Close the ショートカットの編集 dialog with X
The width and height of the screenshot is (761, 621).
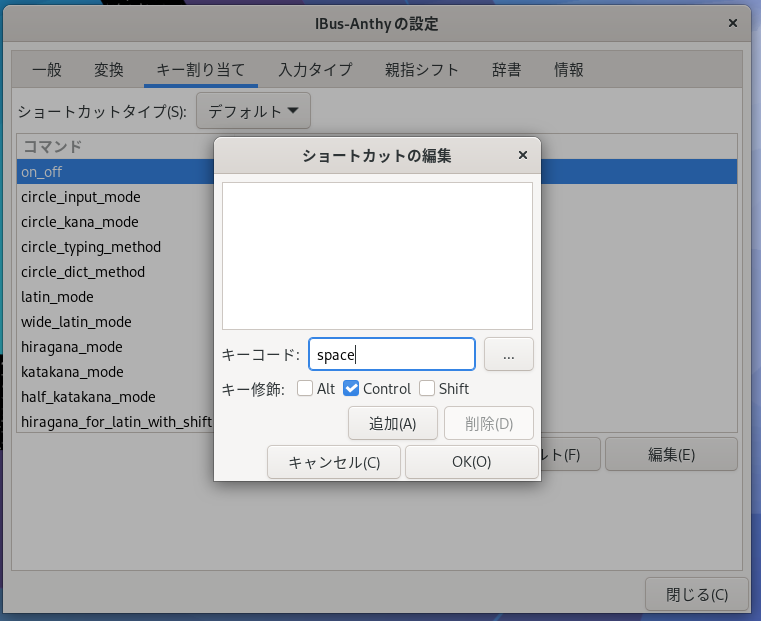[x=523, y=155]
